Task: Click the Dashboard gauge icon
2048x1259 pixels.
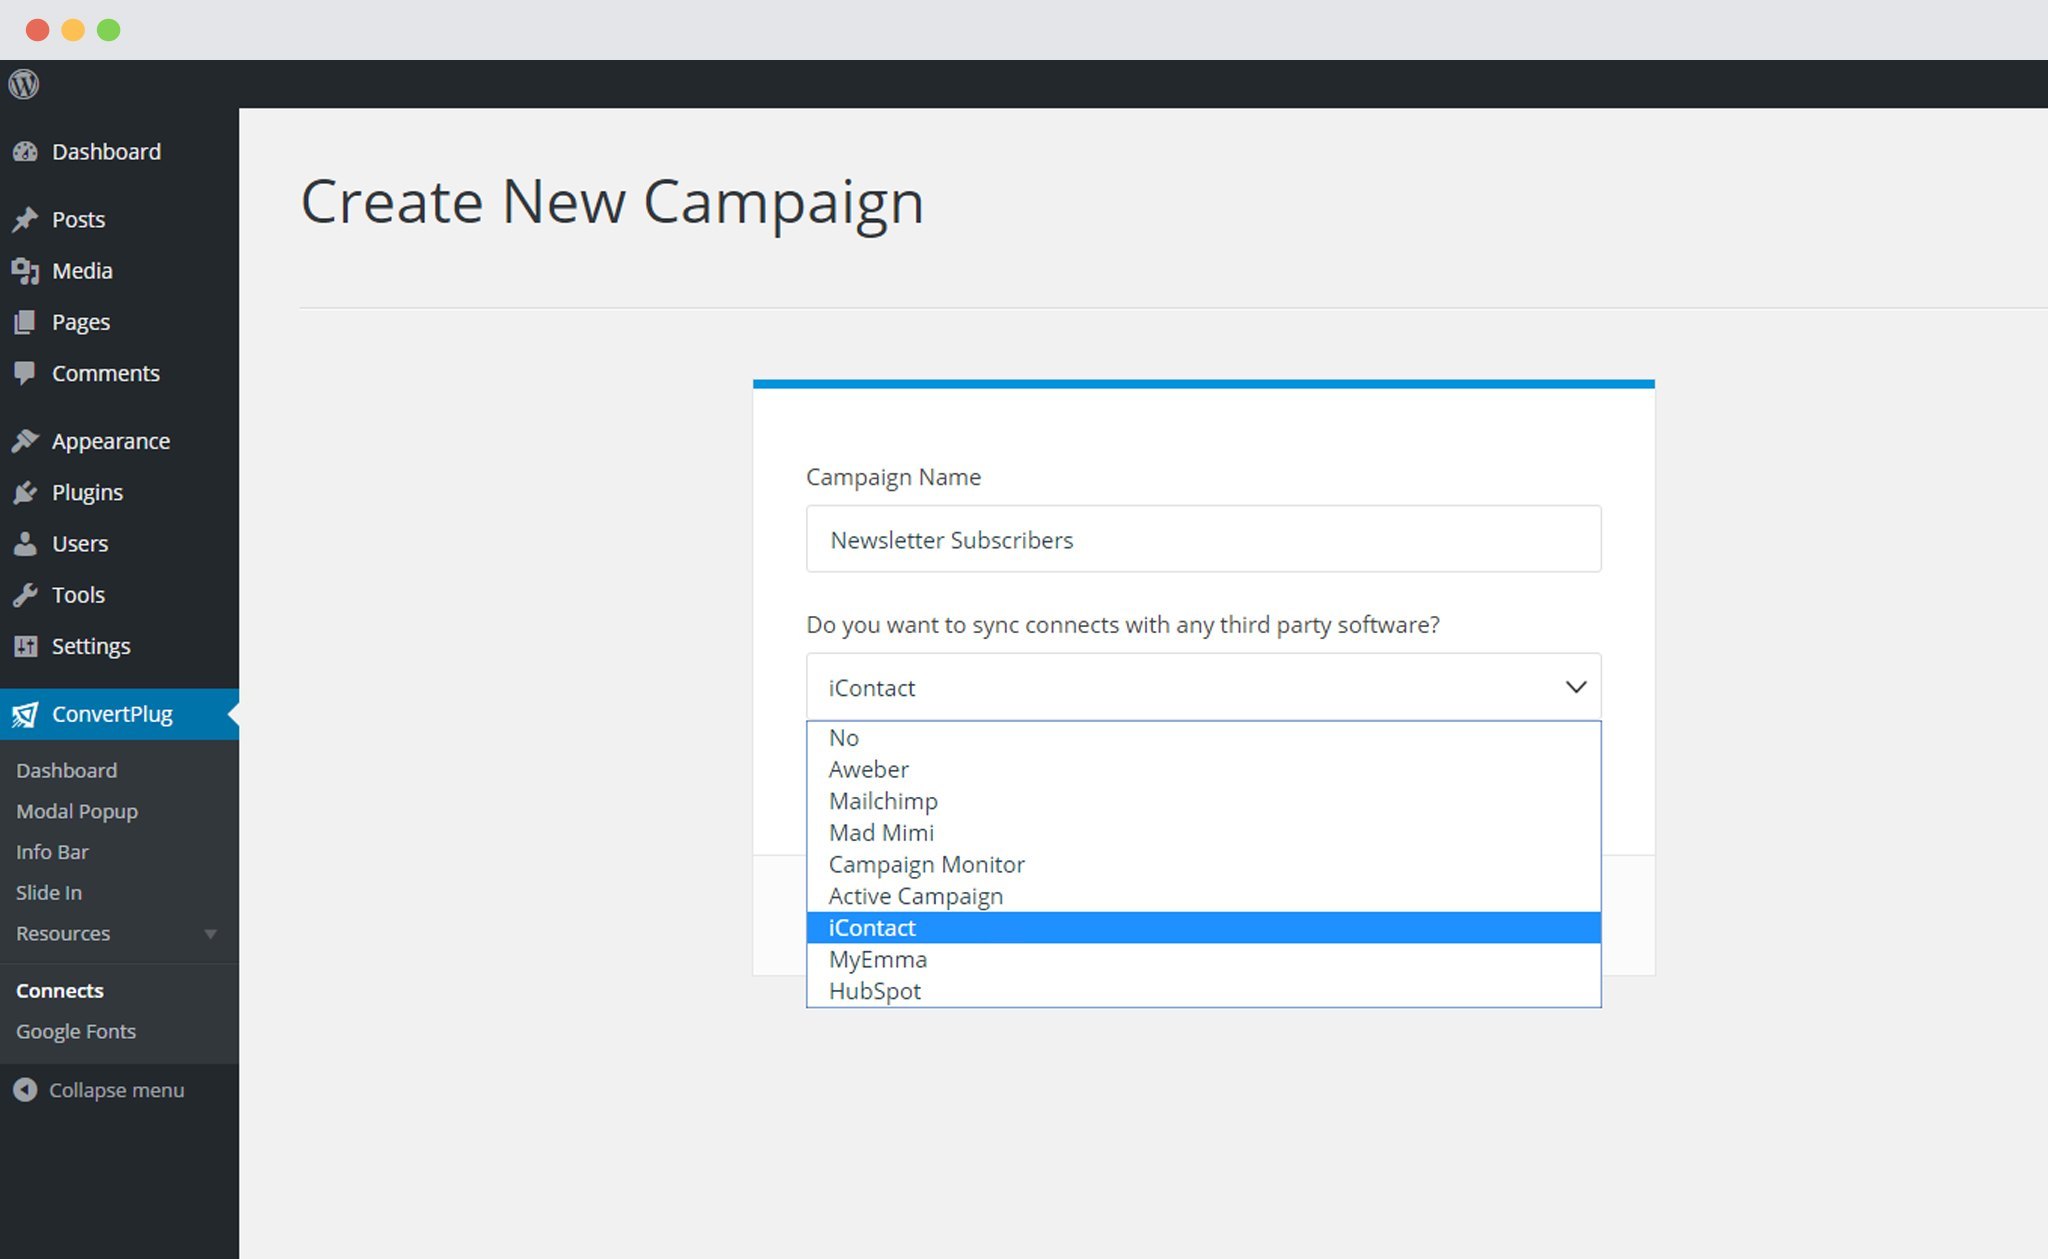Action: click(x=25, y=152)
